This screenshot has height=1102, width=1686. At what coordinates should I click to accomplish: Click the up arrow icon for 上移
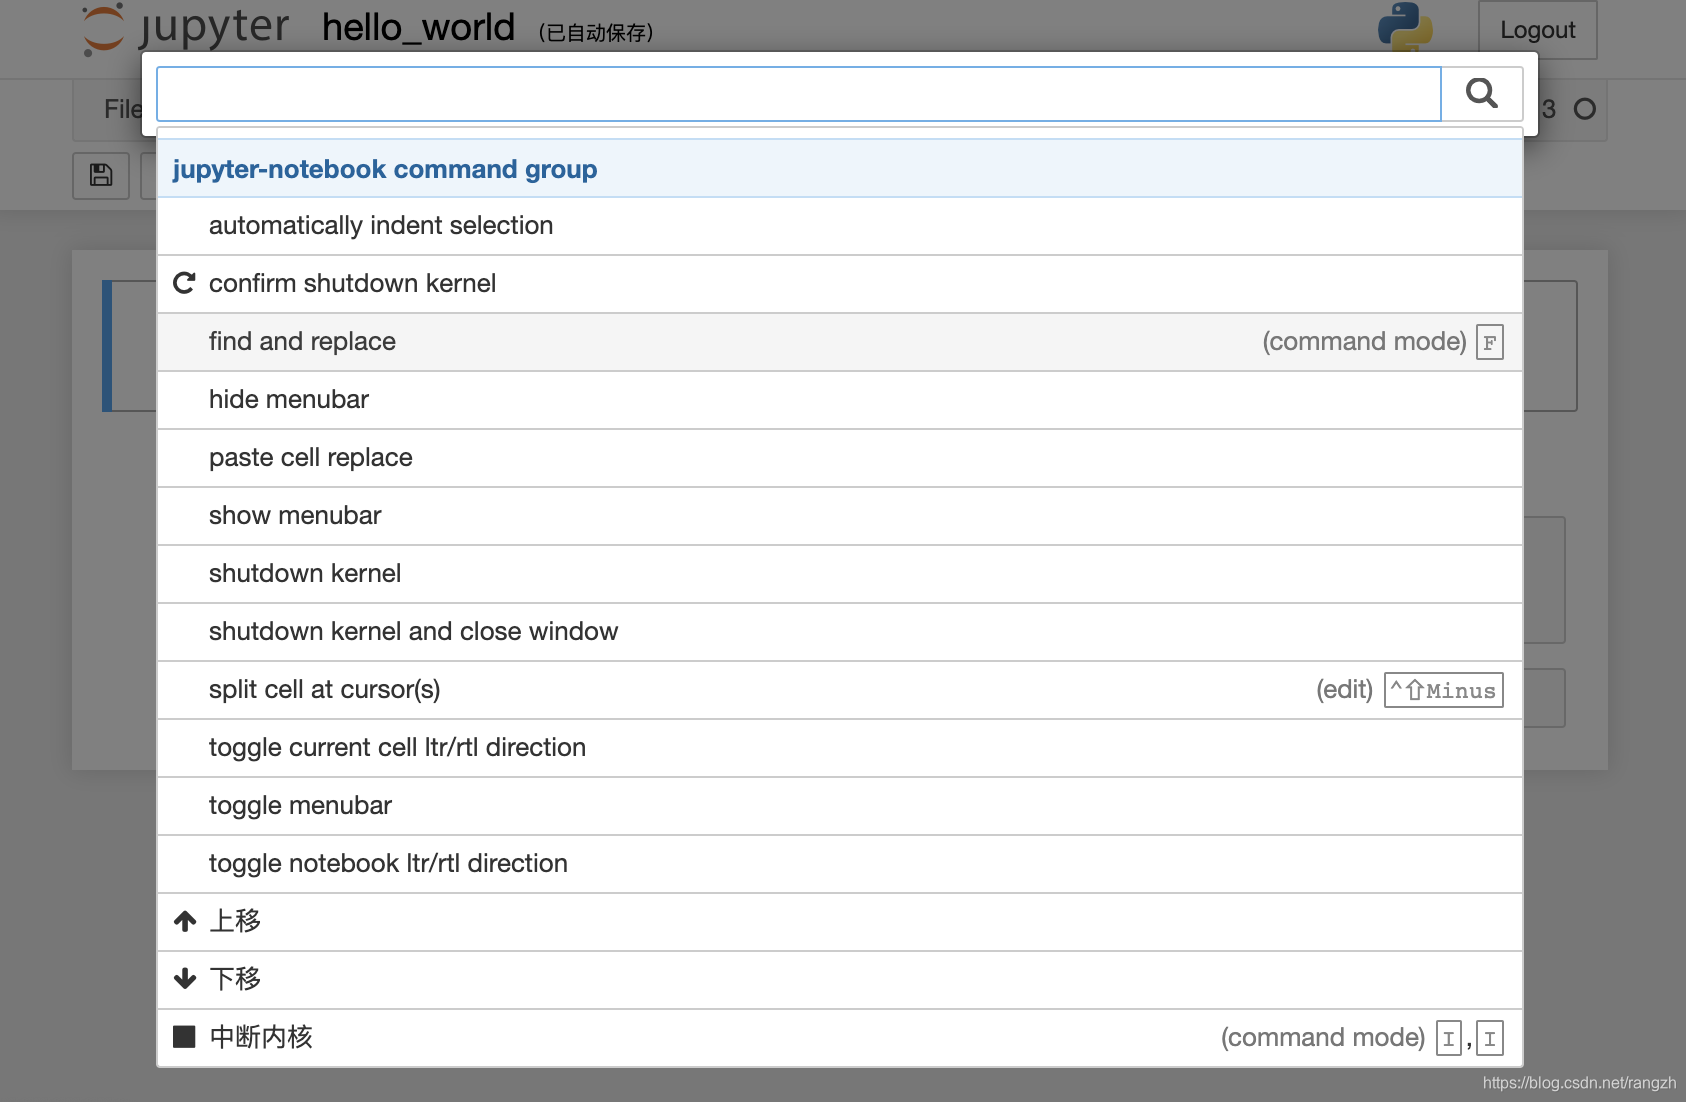click(x=185, y=921)
